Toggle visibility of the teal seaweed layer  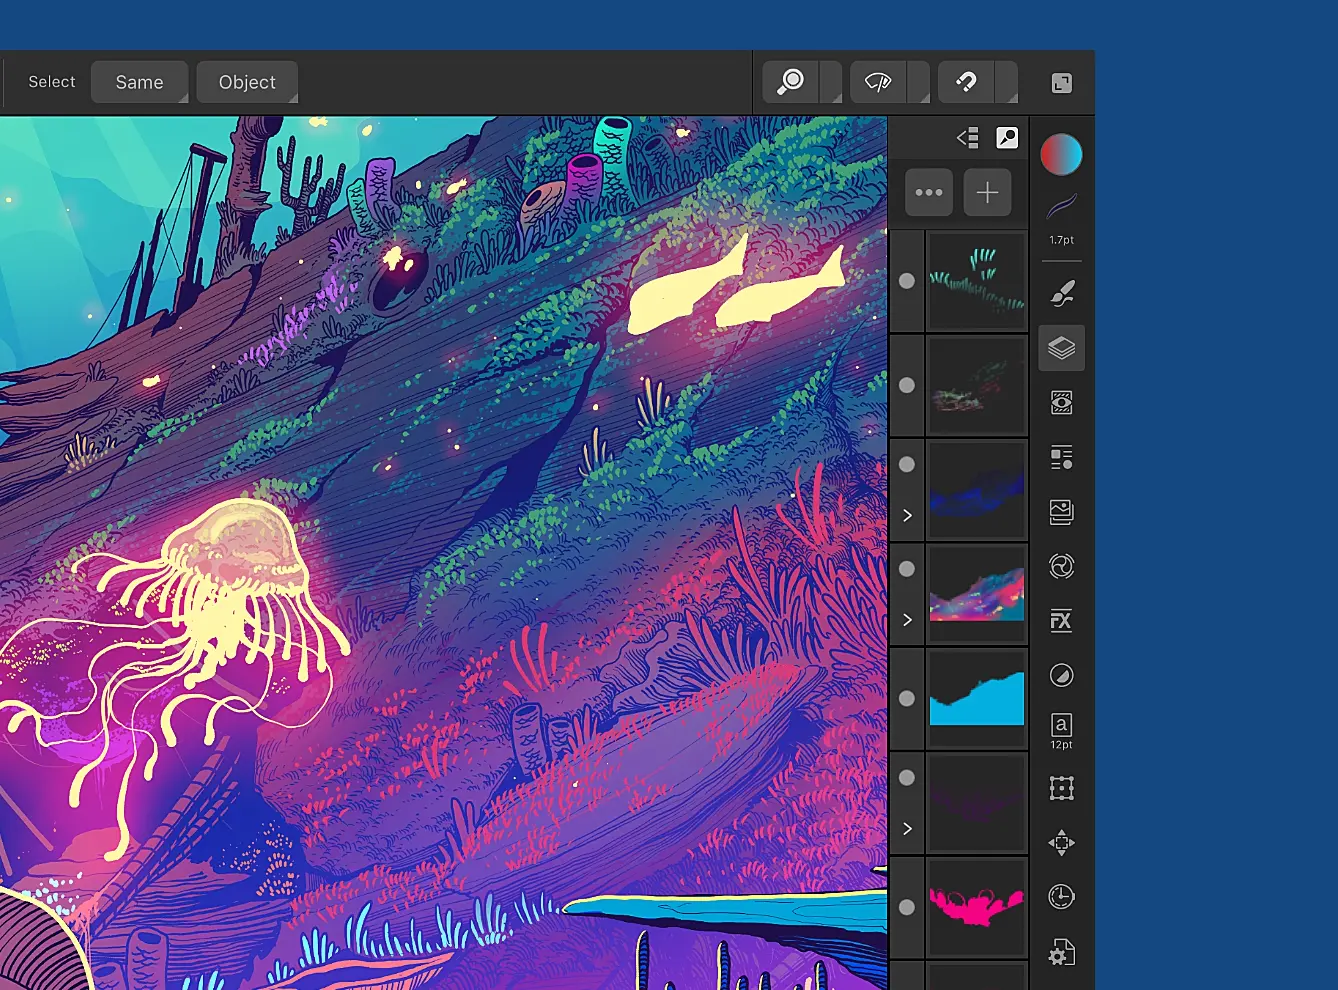[x=907, y=281]
